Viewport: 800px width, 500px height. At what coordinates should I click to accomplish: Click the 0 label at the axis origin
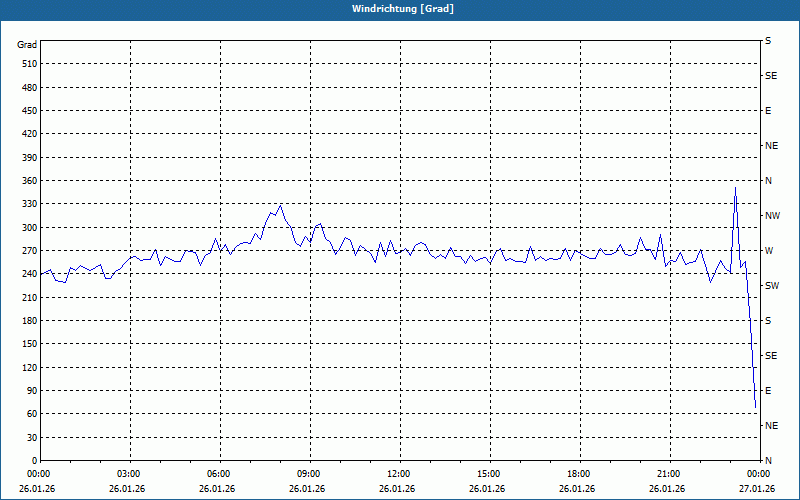(x=35, y=460)
